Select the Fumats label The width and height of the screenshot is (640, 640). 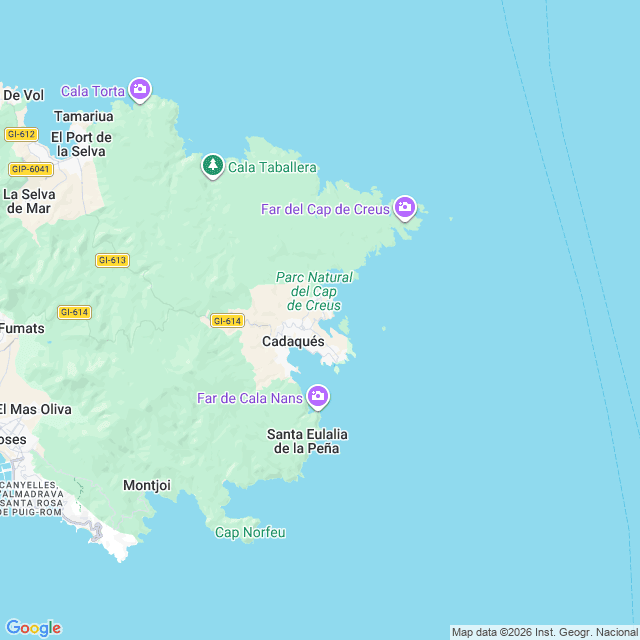pos(22,329)
